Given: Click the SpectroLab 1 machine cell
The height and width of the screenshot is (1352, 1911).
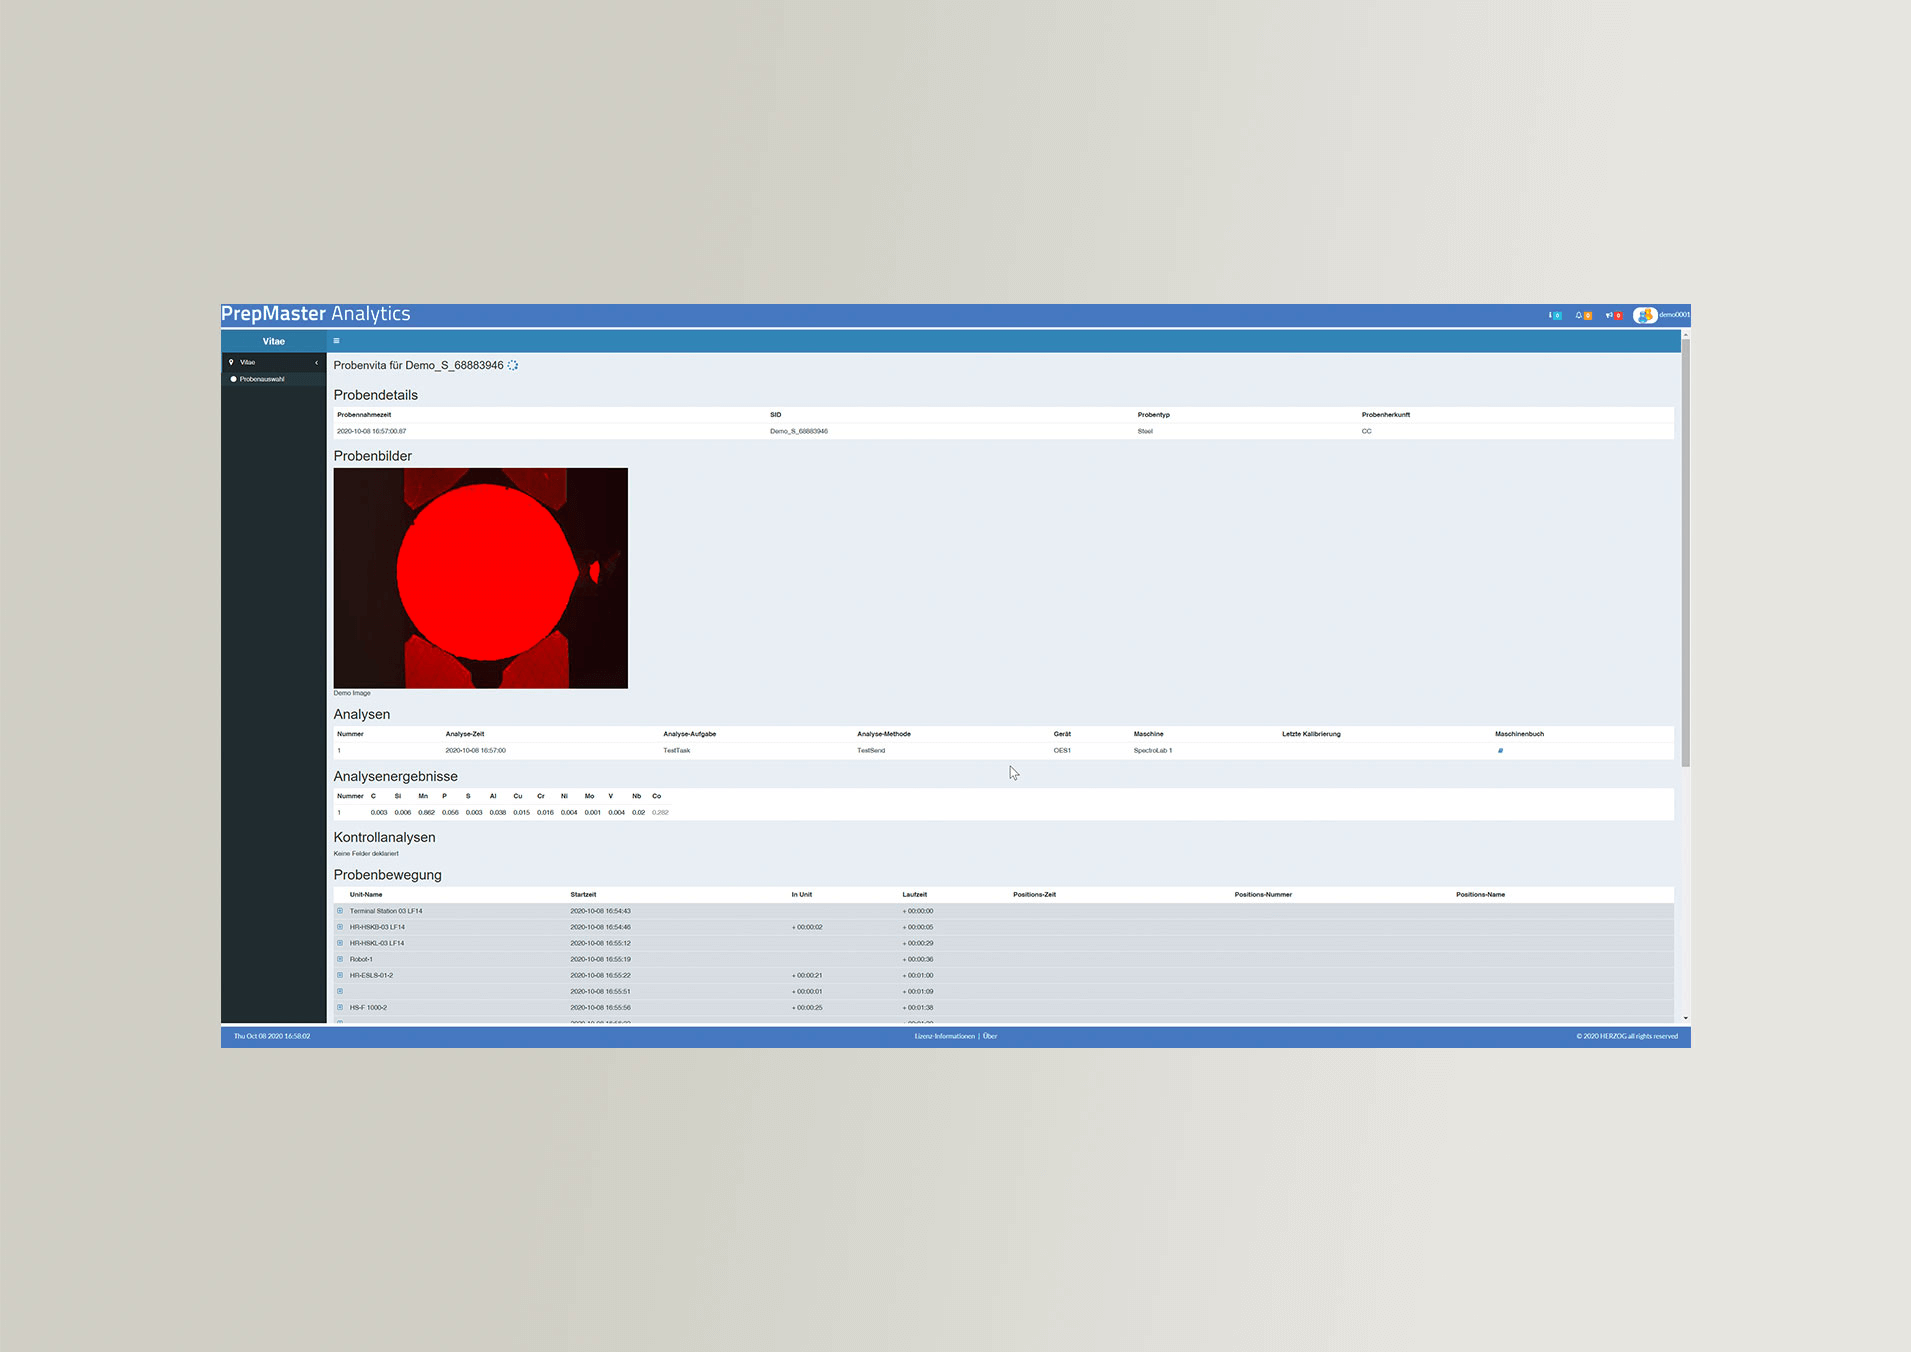Looking at the screenshot, I should (1153, 750).
